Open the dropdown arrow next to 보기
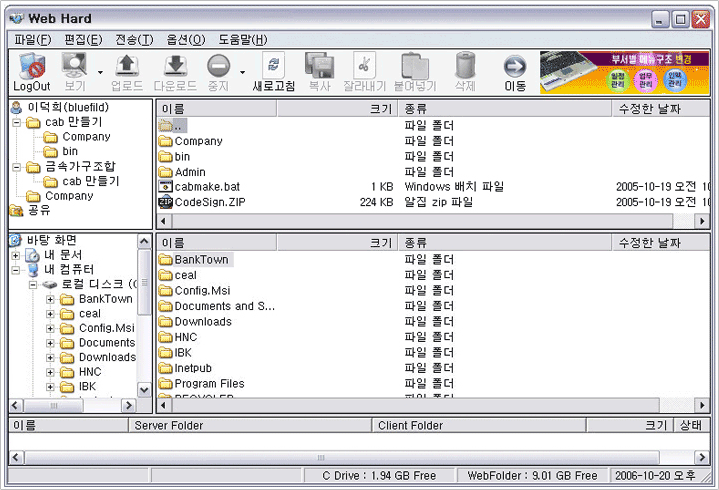Viewport: 719px width, 490px height. [100, 72]
